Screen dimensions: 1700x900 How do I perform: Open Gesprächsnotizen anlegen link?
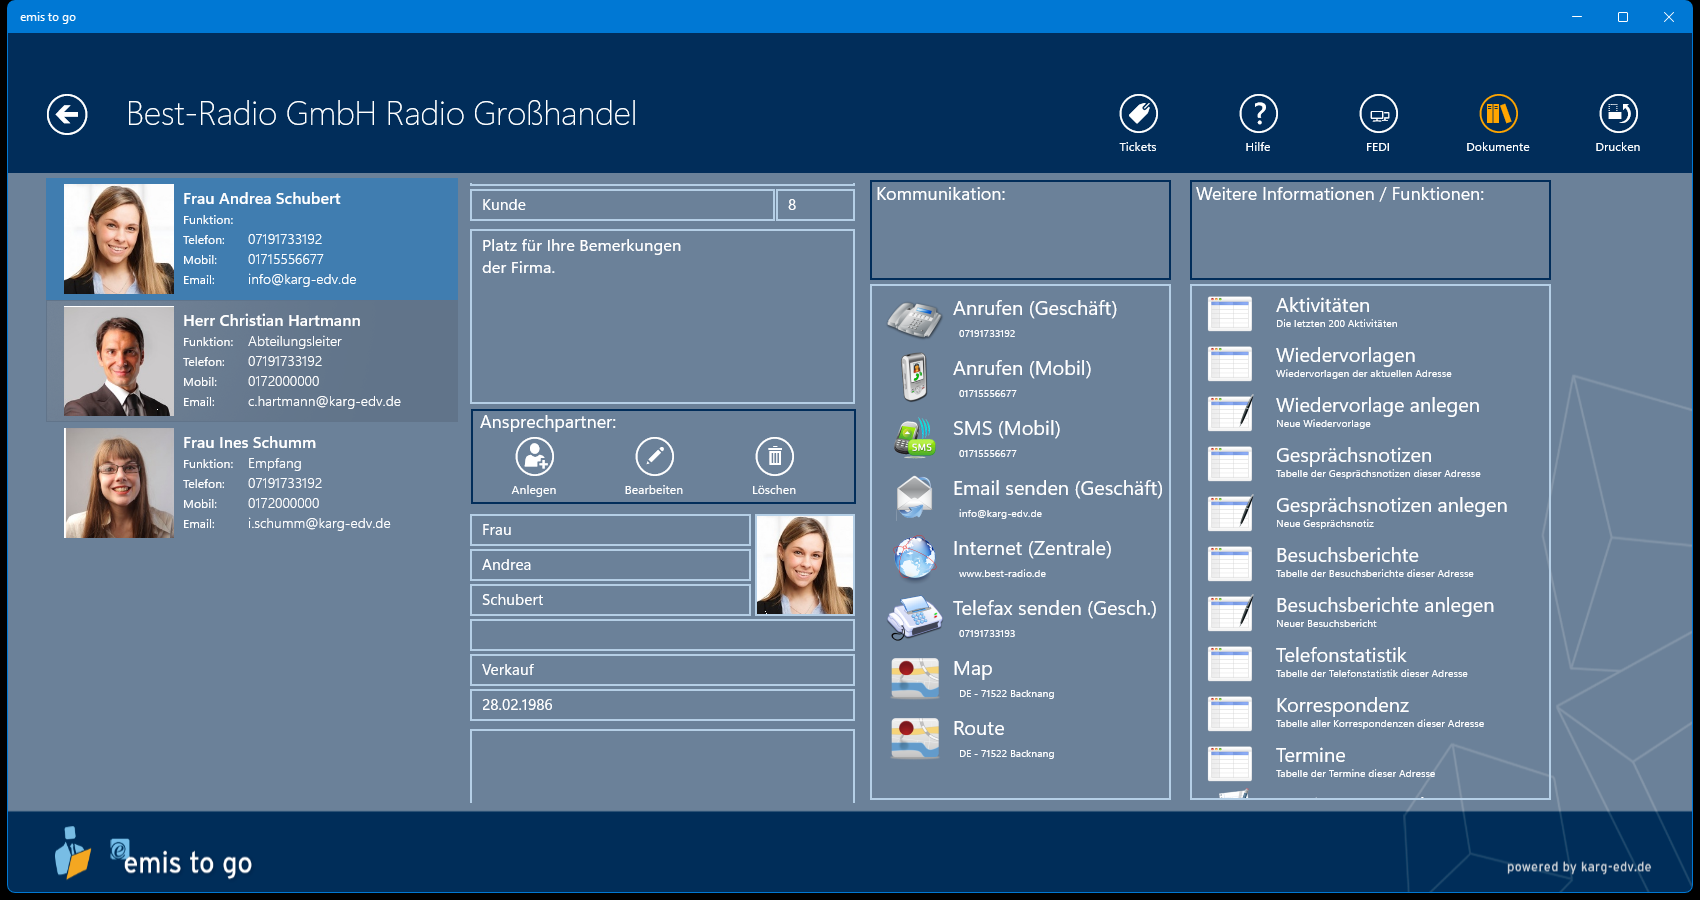click(1392, 506)
